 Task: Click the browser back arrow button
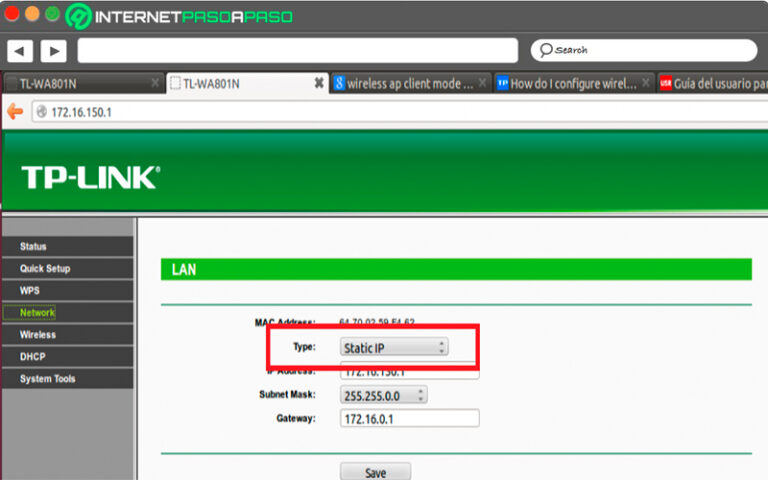tap(20, 51)
